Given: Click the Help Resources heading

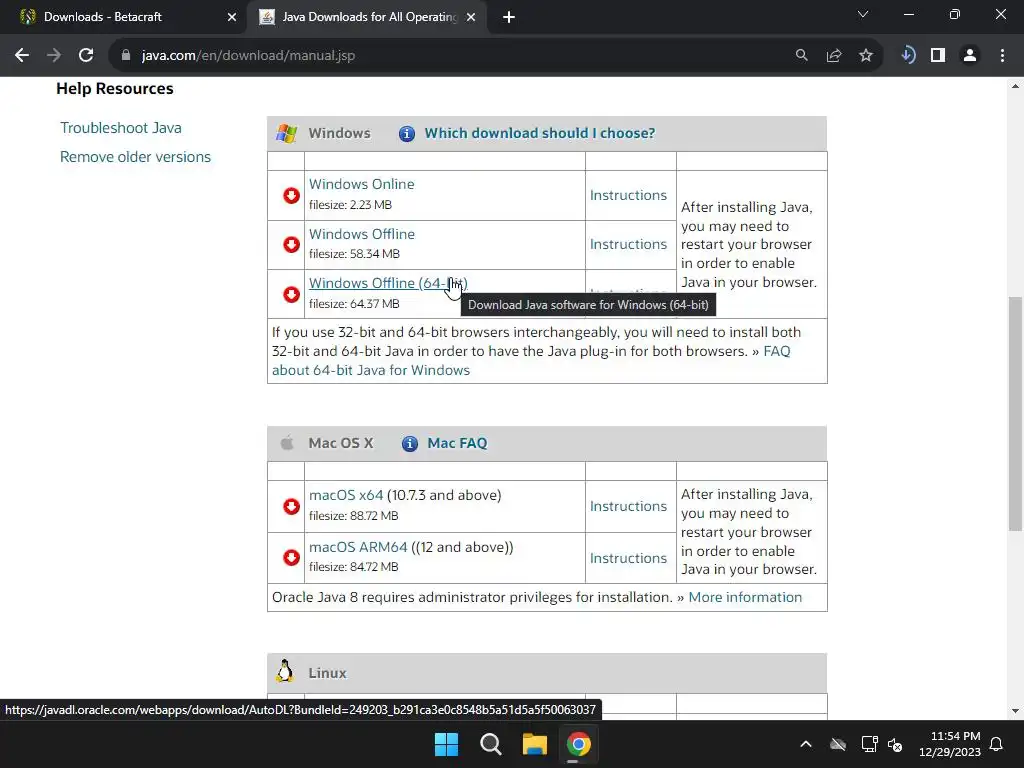Looking at the screenshot, I should click(115, 89).
